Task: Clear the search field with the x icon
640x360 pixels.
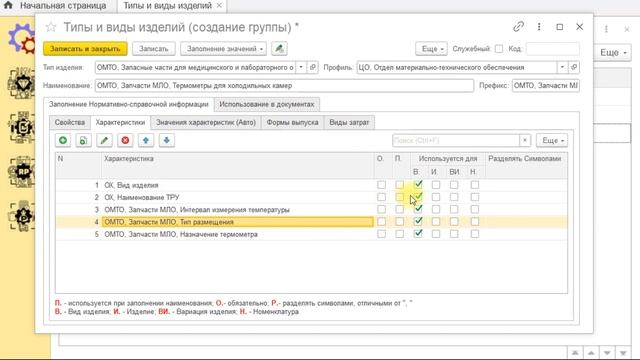Action: [525, 140]
